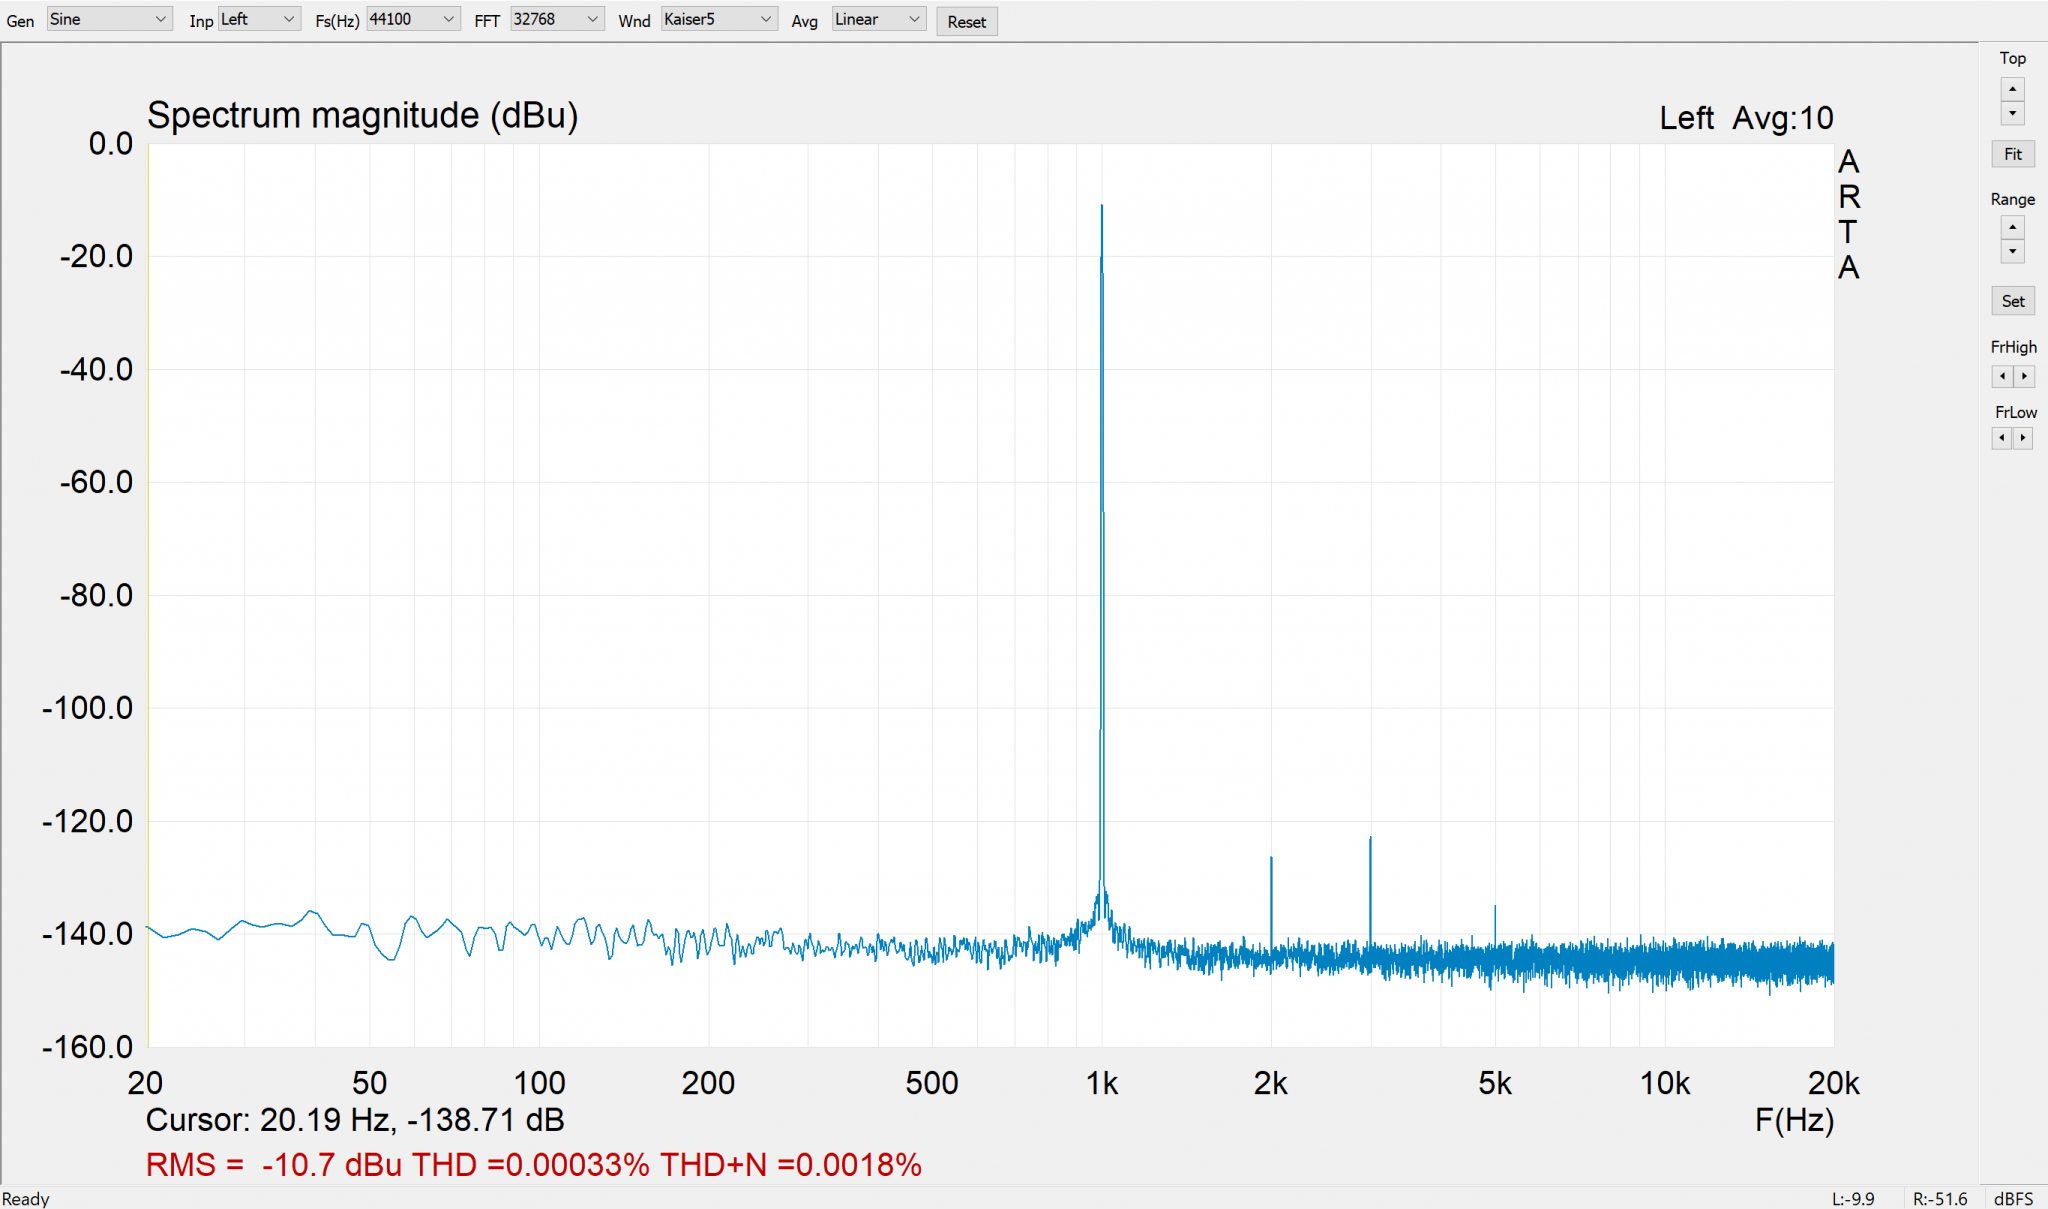Open the Fs(Hz) sample rate dropdown
This screenshot has height=1209, width=2048.
tap(412, 20)
